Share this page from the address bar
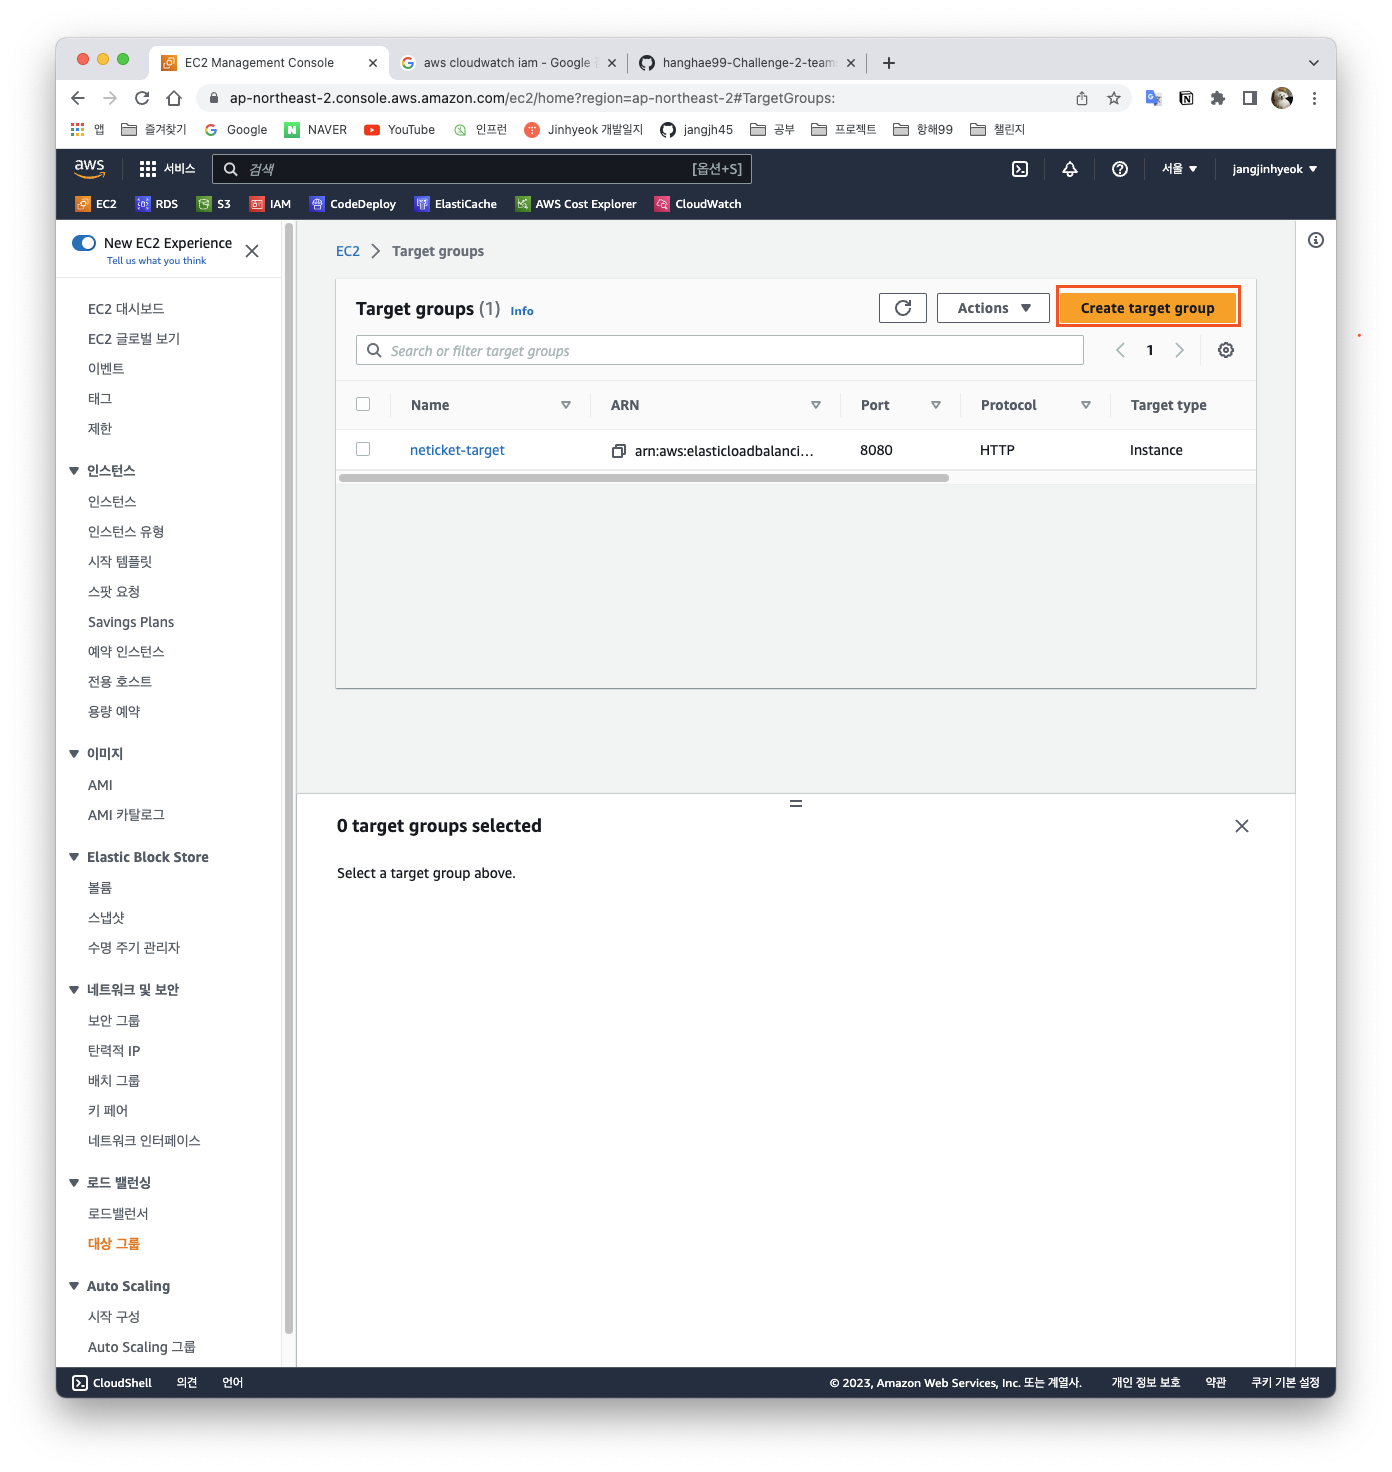The width and height of the screenshot is (1392, 1472). pos(1082,98)
